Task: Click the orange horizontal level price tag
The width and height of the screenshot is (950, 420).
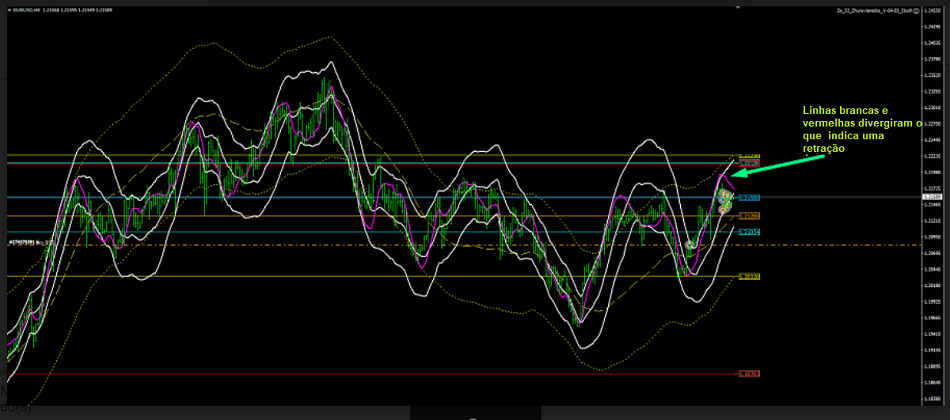Action: 749,216
